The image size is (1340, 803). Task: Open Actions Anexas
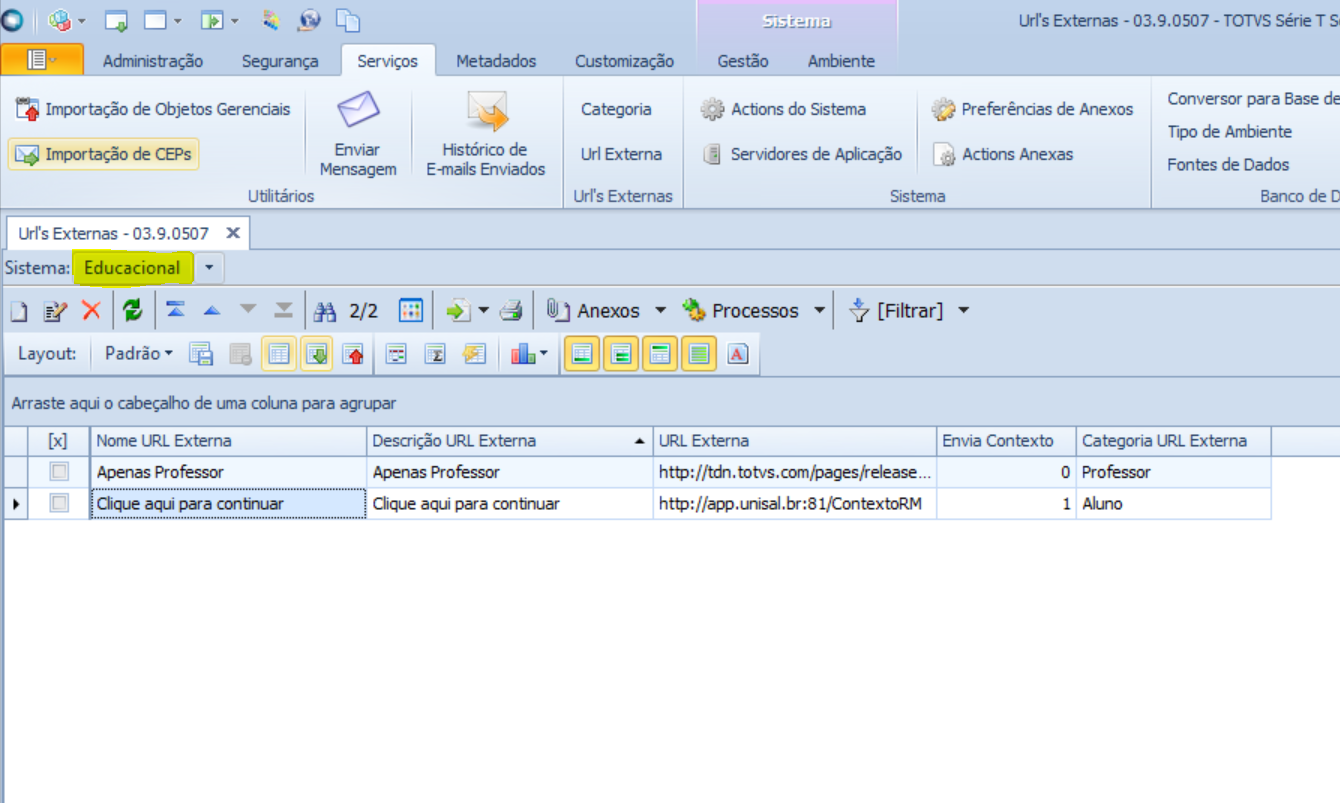(1003, 154)
